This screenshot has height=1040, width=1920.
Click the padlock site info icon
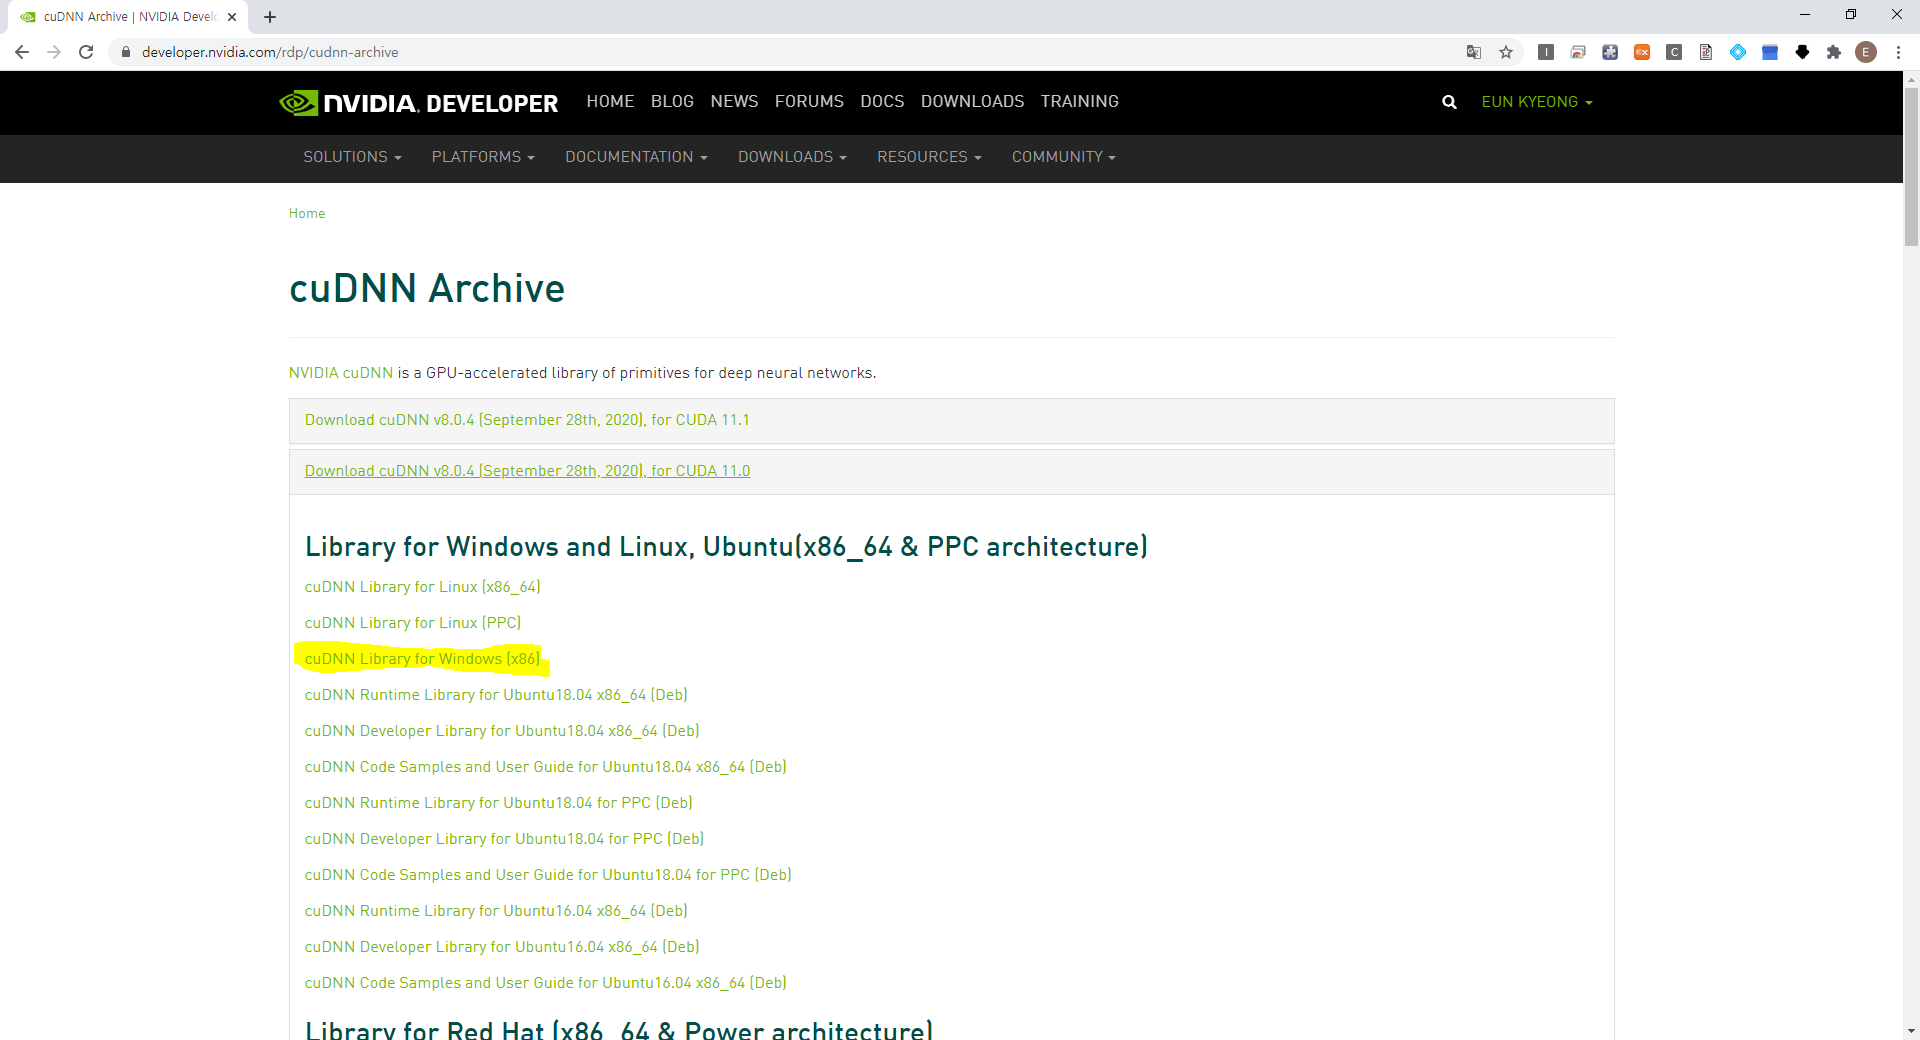(125, 52)
